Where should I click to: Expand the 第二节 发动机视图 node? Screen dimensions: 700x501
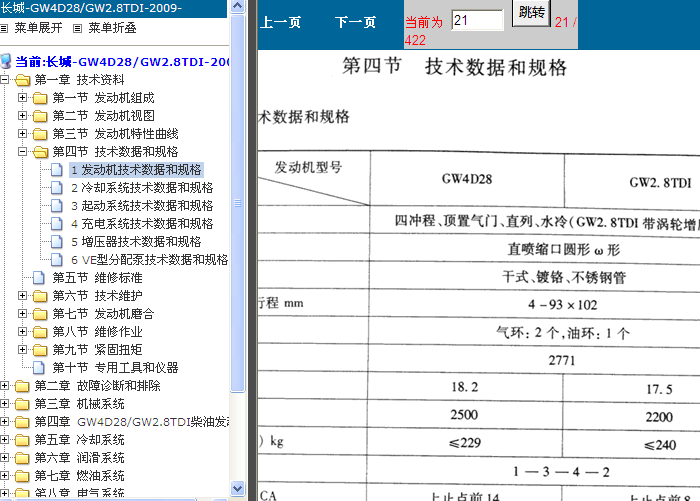(22, 116)
